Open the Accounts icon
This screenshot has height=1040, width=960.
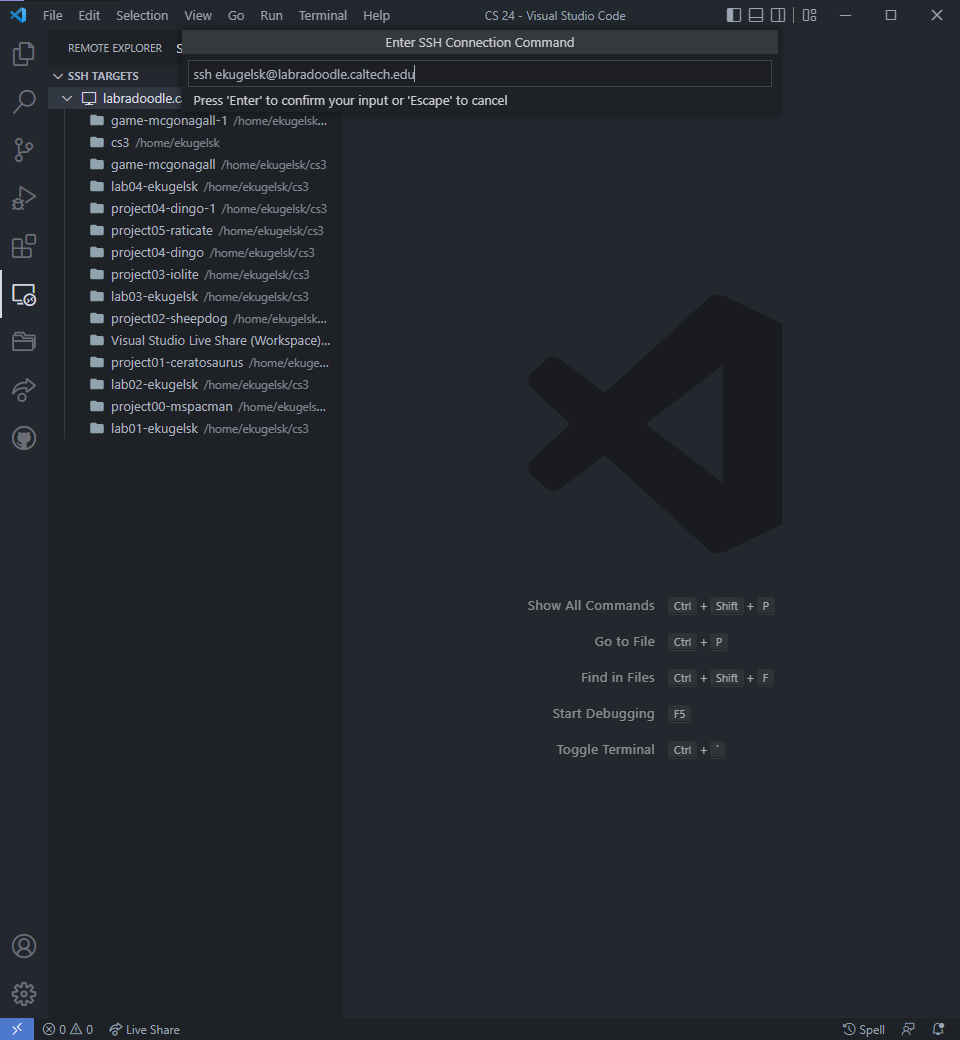24,946
